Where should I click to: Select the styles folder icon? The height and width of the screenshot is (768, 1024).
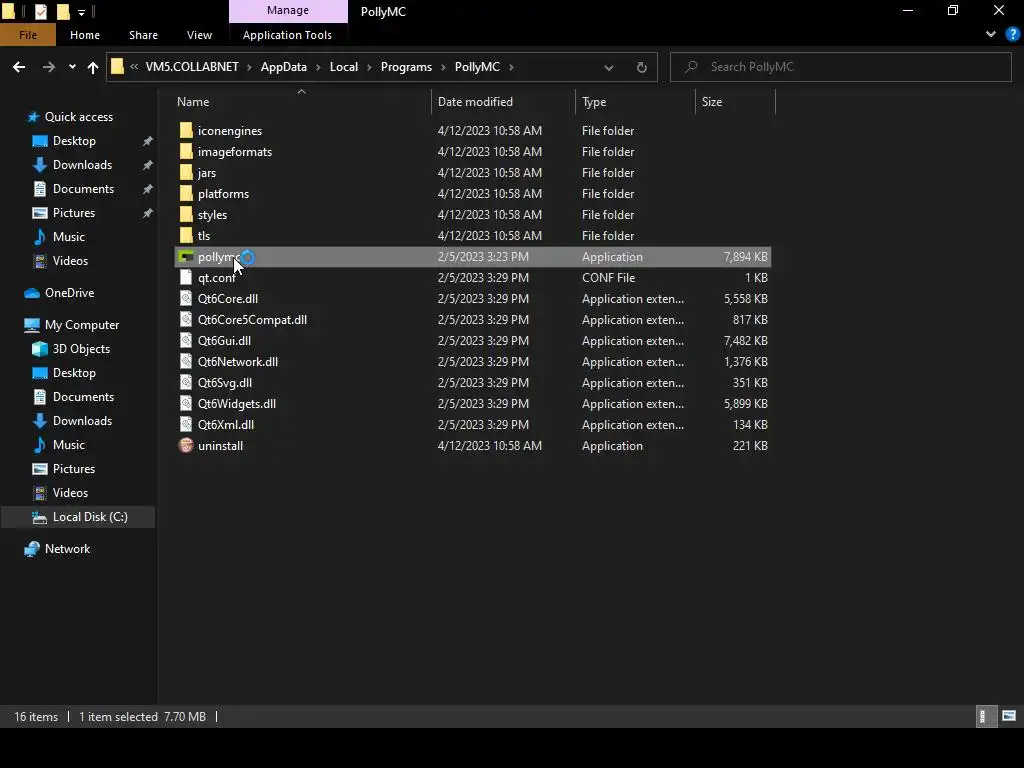pyautogui.click(x=186, y=214)
